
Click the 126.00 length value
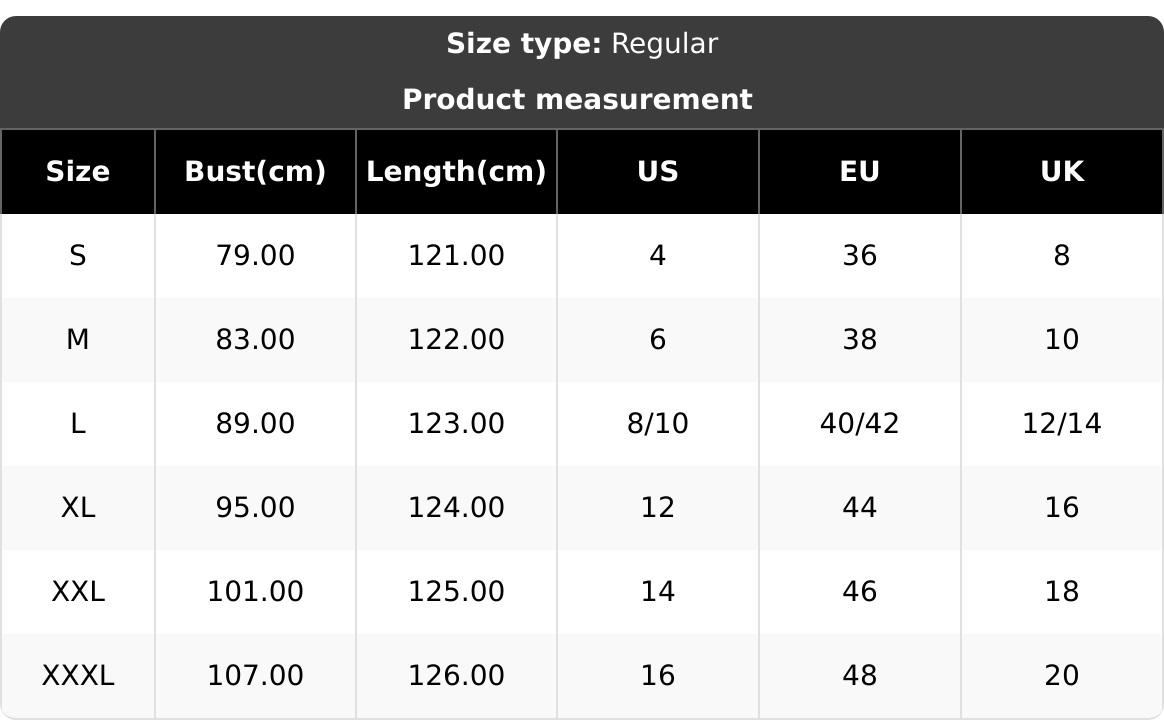coord(456,676)
